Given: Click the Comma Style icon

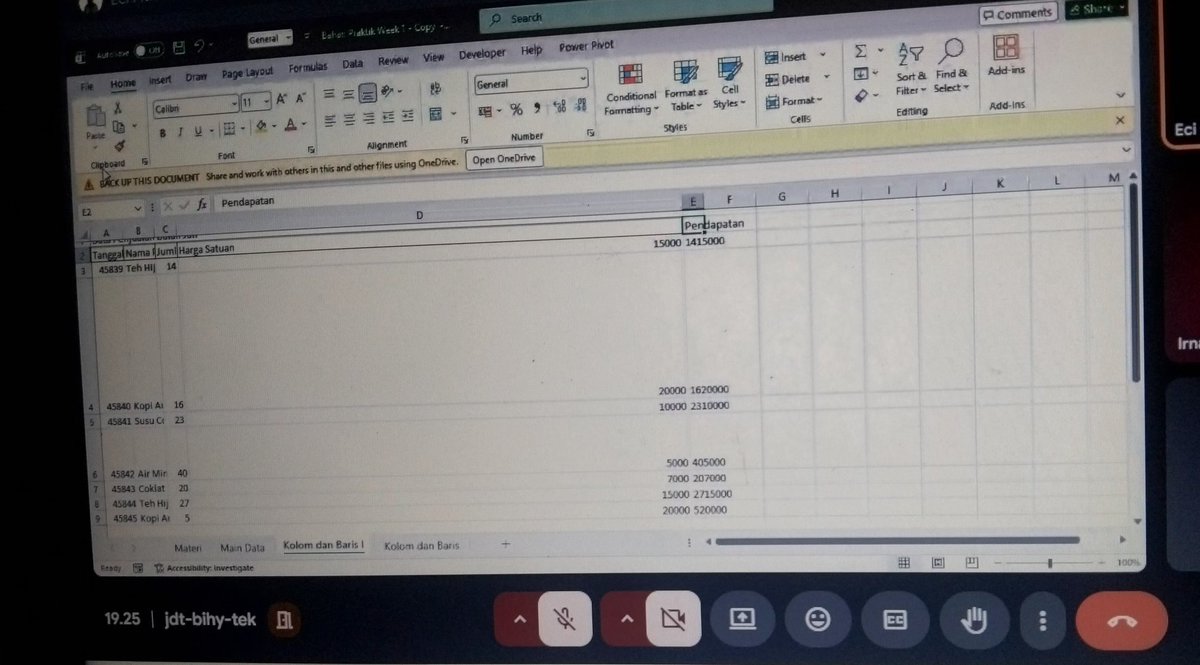Looking at the screenshot, I should (536, 109).
